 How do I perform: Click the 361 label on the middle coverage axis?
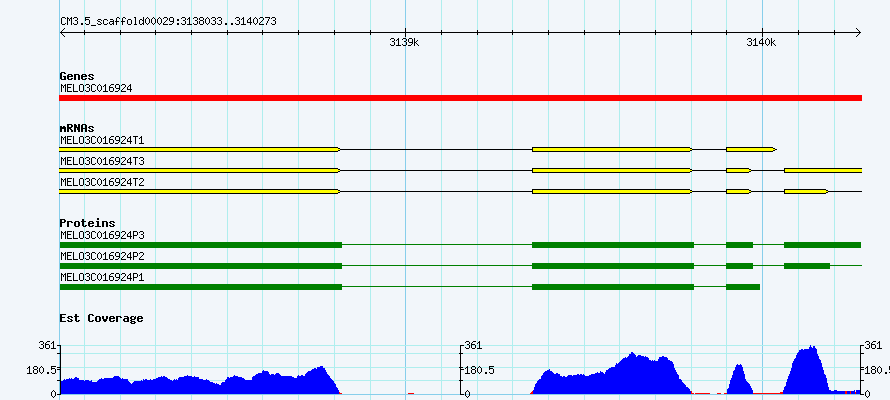point(473,346)
